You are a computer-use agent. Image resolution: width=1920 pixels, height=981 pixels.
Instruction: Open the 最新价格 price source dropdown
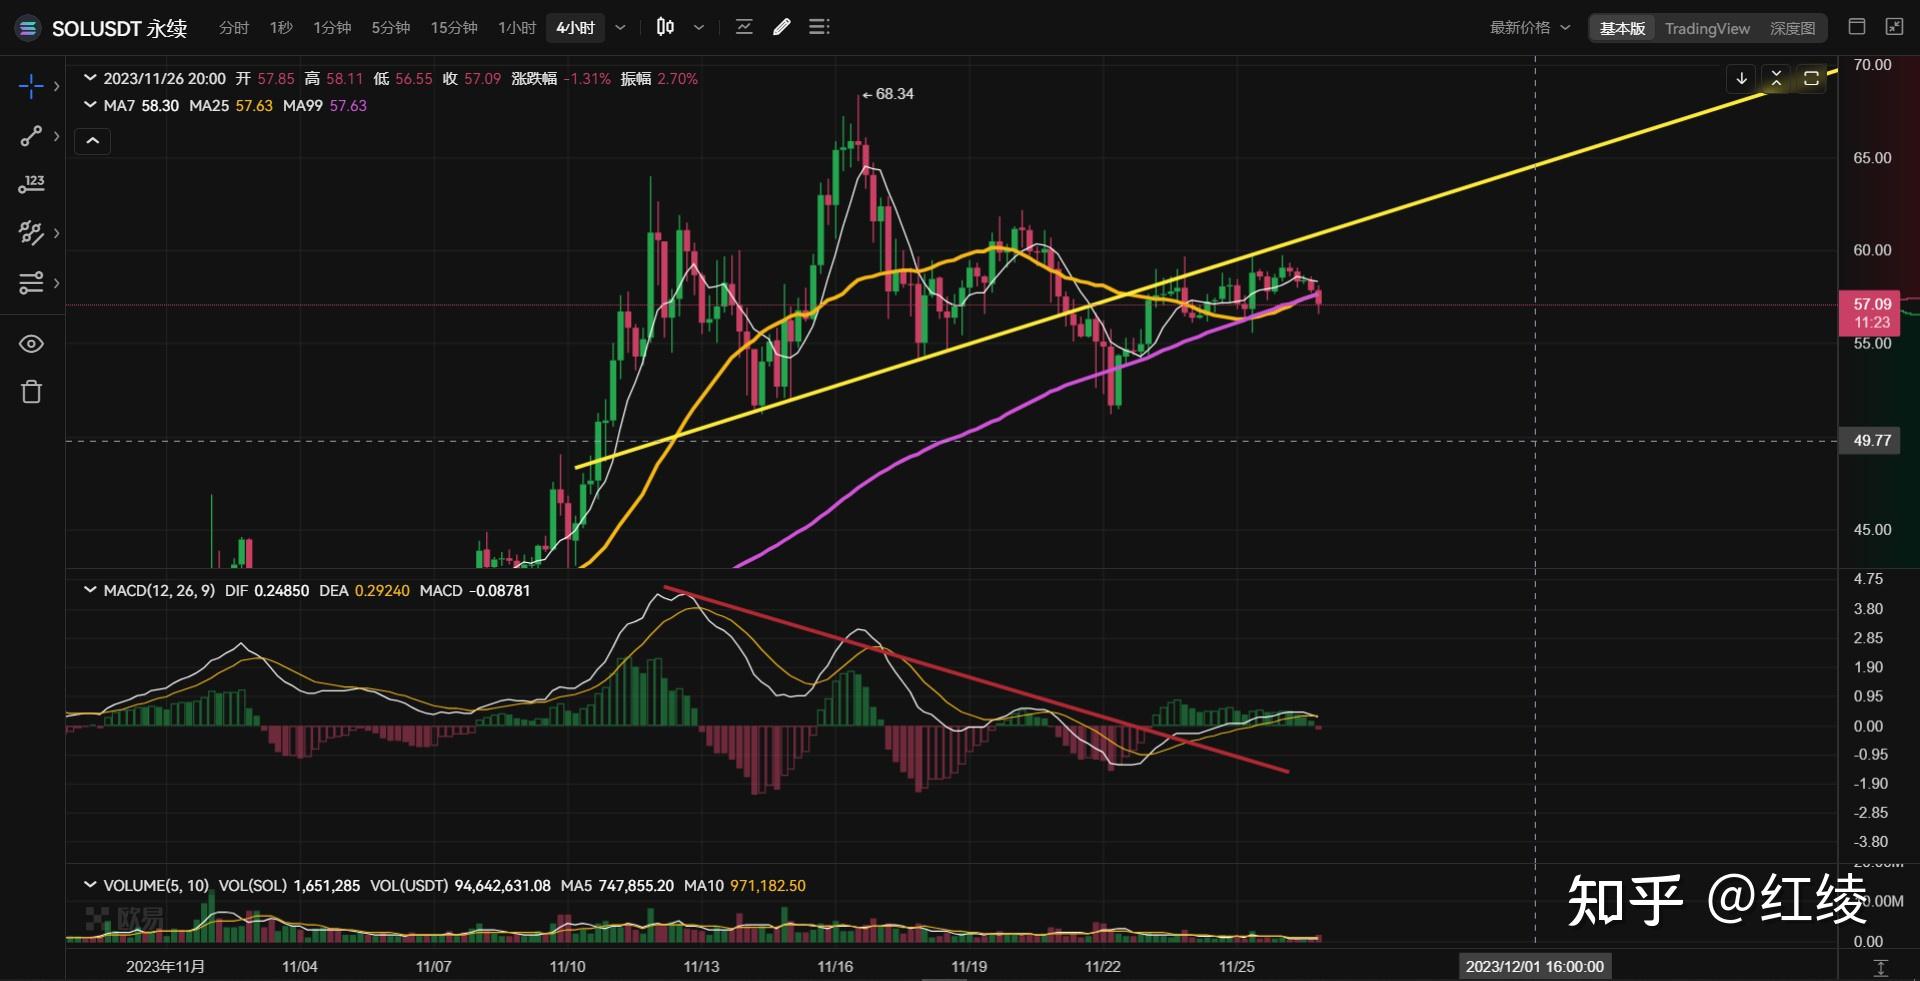click(1530, 28)
